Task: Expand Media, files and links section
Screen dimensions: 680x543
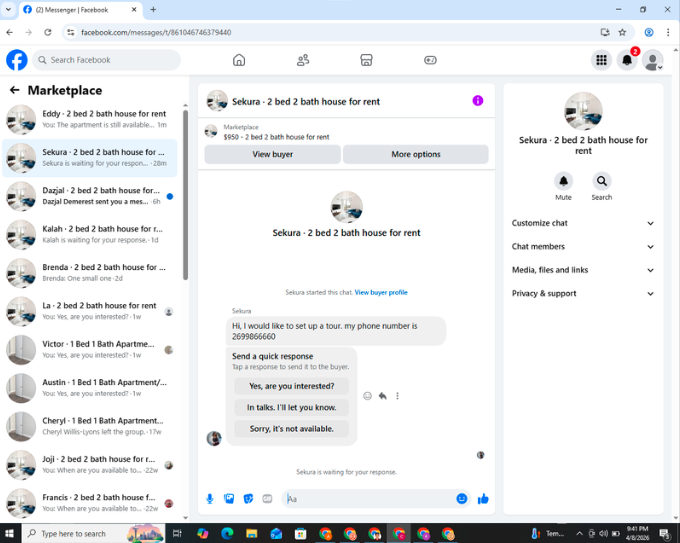Action: click(x=583, y=270)
